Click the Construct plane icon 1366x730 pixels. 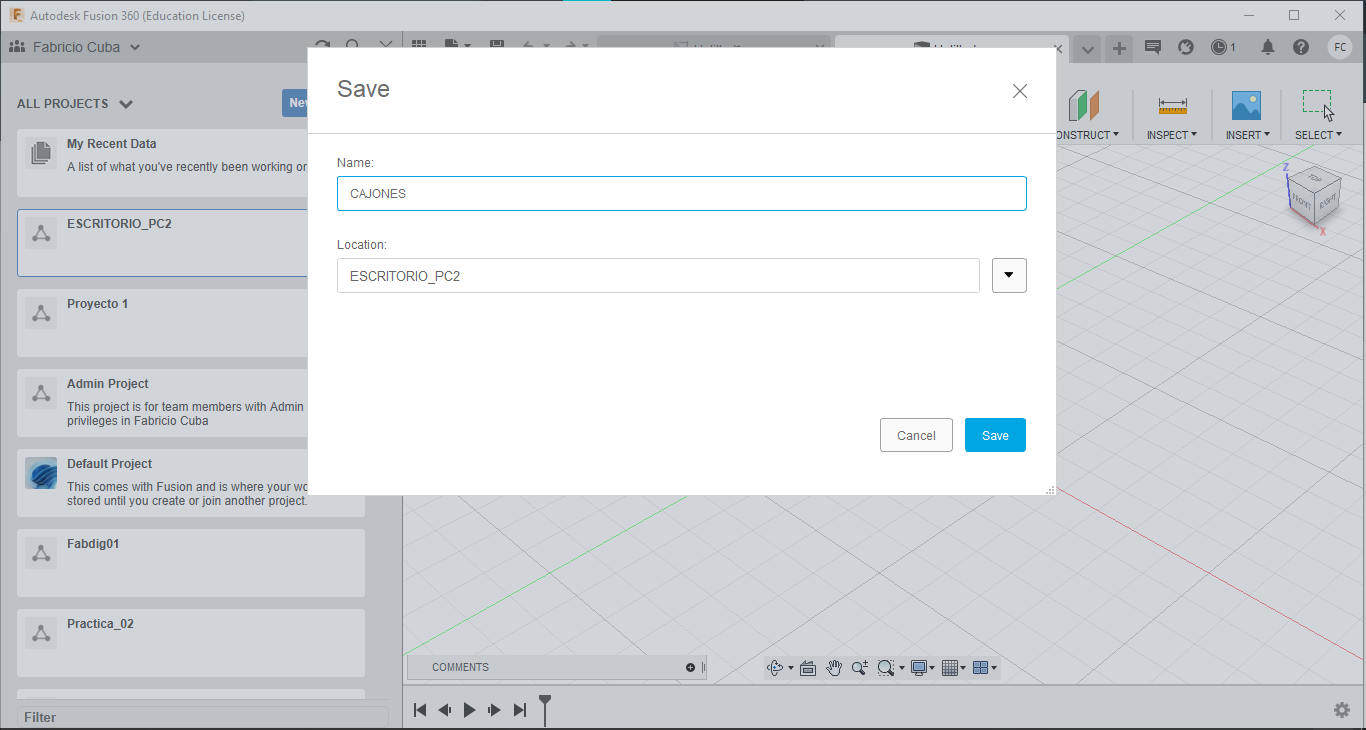coord(1083,105)
